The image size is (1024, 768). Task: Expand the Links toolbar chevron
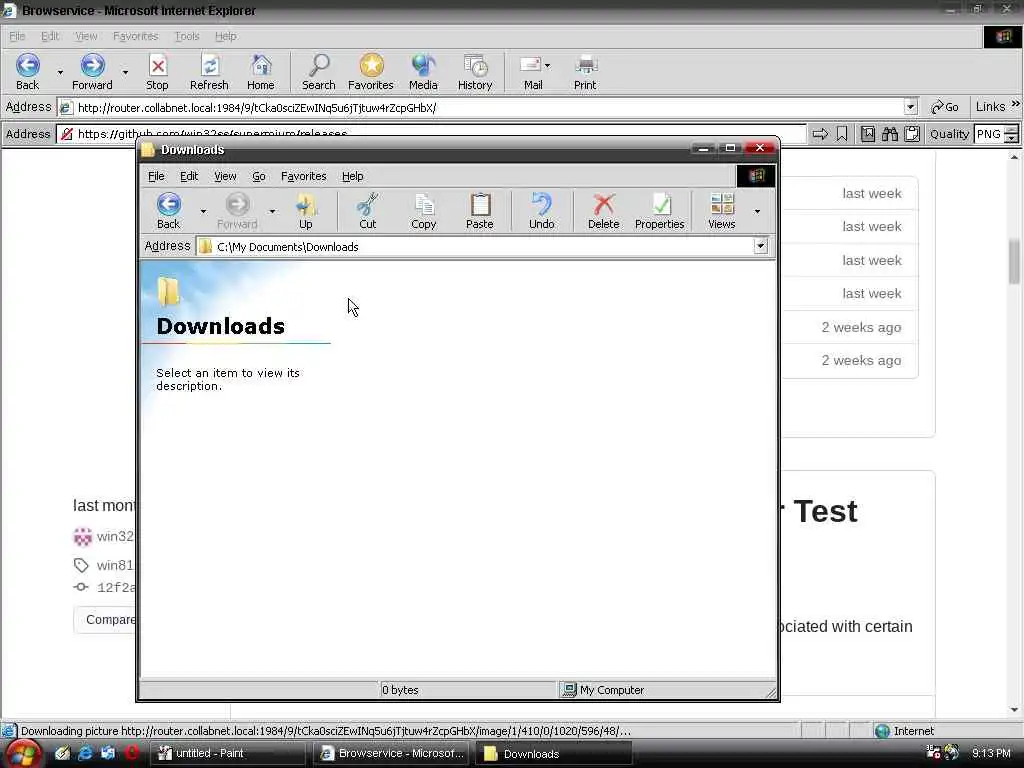point(1016,104)
